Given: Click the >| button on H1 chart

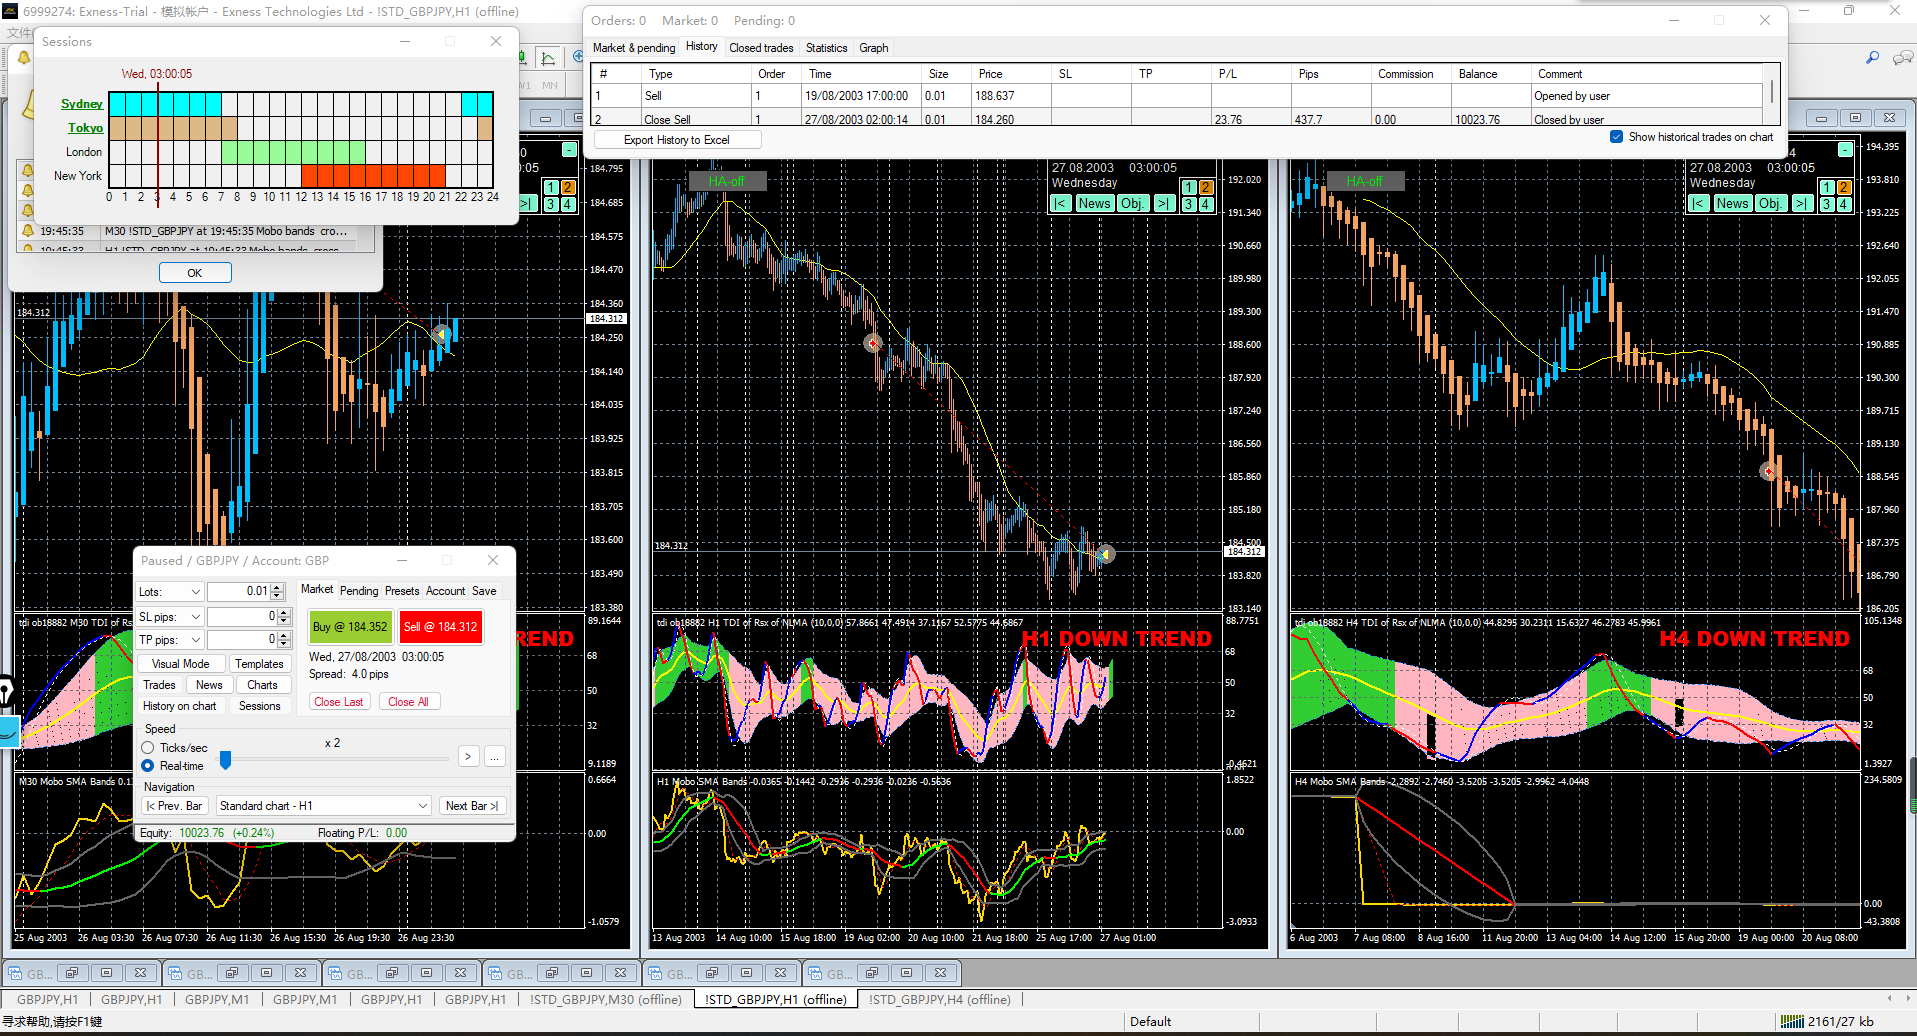Looking at the screenshot, I should (1163, 204).
